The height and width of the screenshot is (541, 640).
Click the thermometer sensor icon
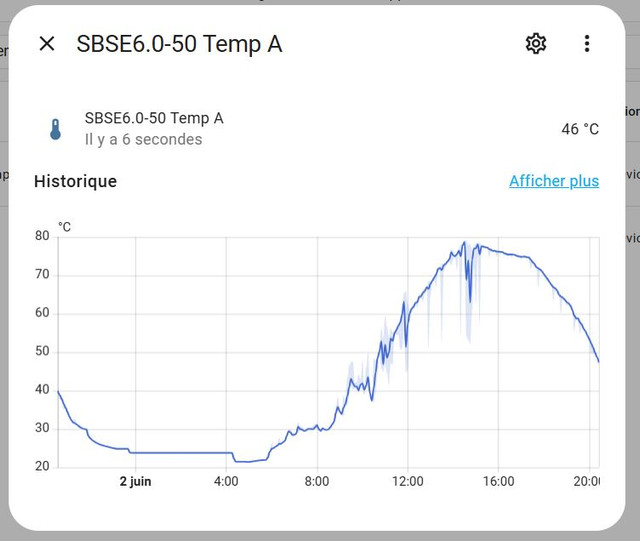click(56, 129)
